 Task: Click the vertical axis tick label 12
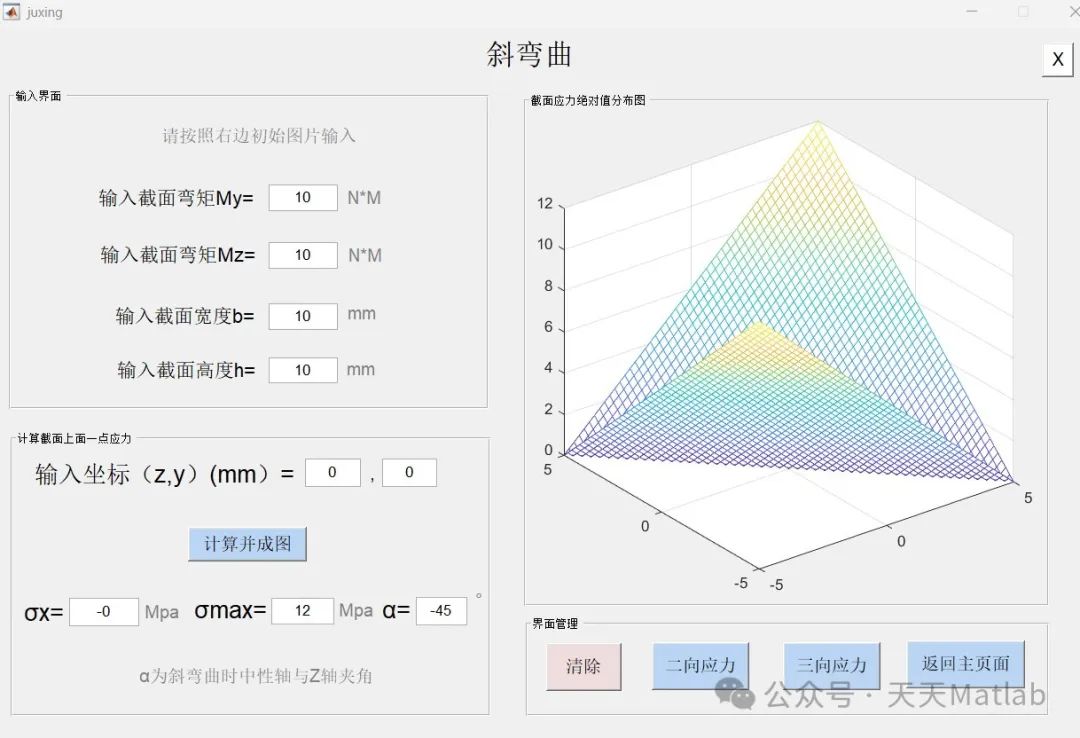(x=545, y=203)
